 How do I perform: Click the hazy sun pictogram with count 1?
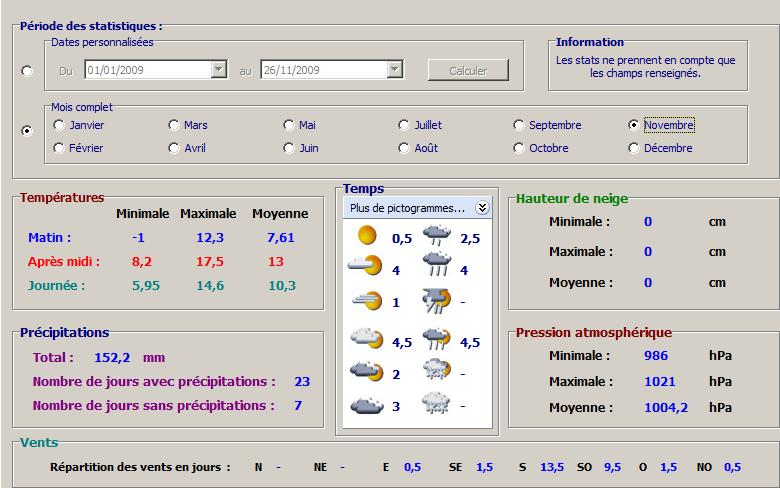click(x=367, y=299)
